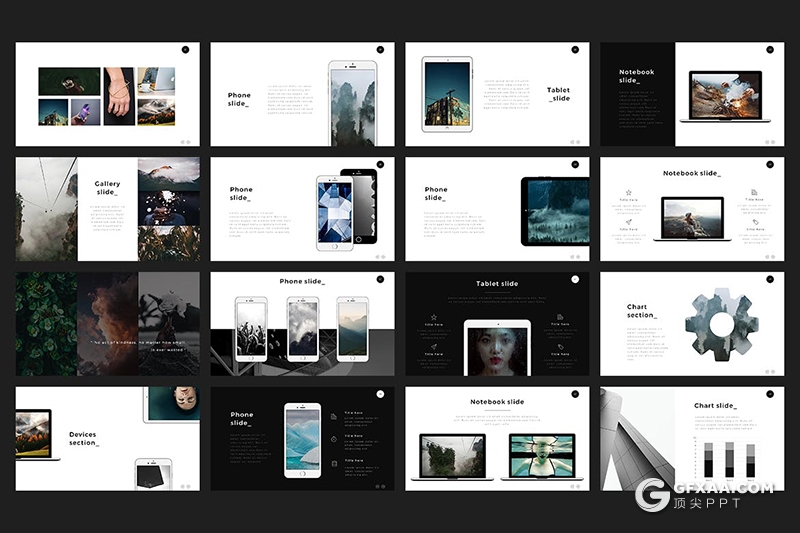Click the woman's portrait in the tablet mockup

[497, 350]
